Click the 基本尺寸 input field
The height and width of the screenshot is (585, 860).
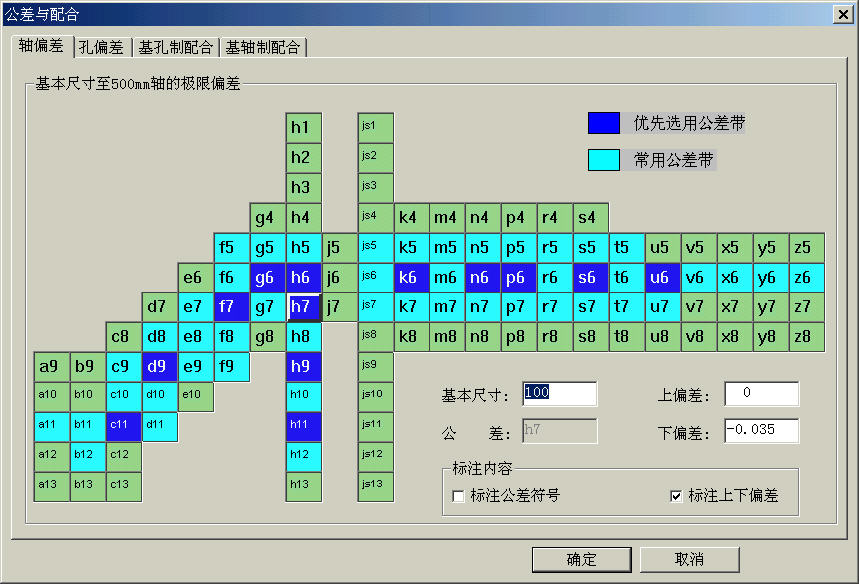tap(559, 394)
